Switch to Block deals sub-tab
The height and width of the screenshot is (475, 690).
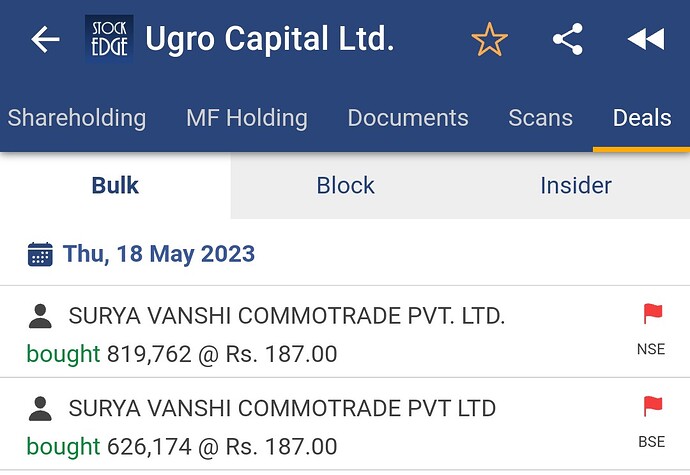tap(345, 185)
